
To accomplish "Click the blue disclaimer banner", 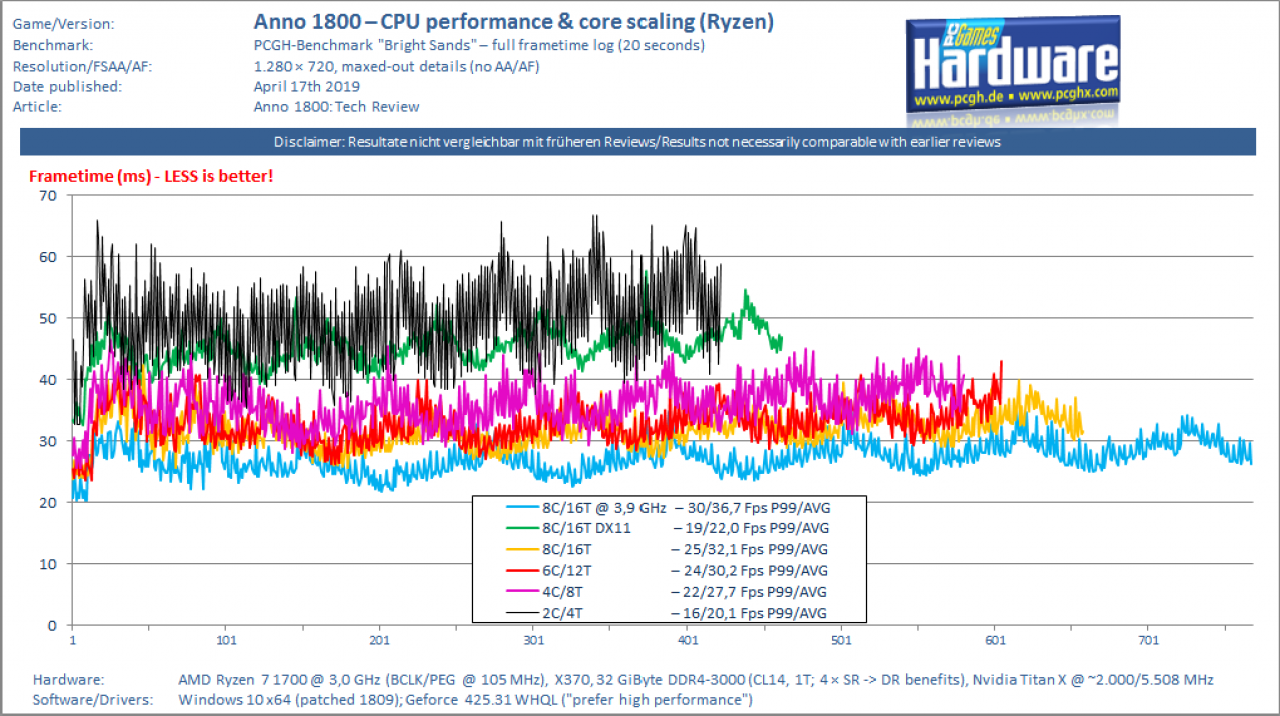I will pos(638,142).
